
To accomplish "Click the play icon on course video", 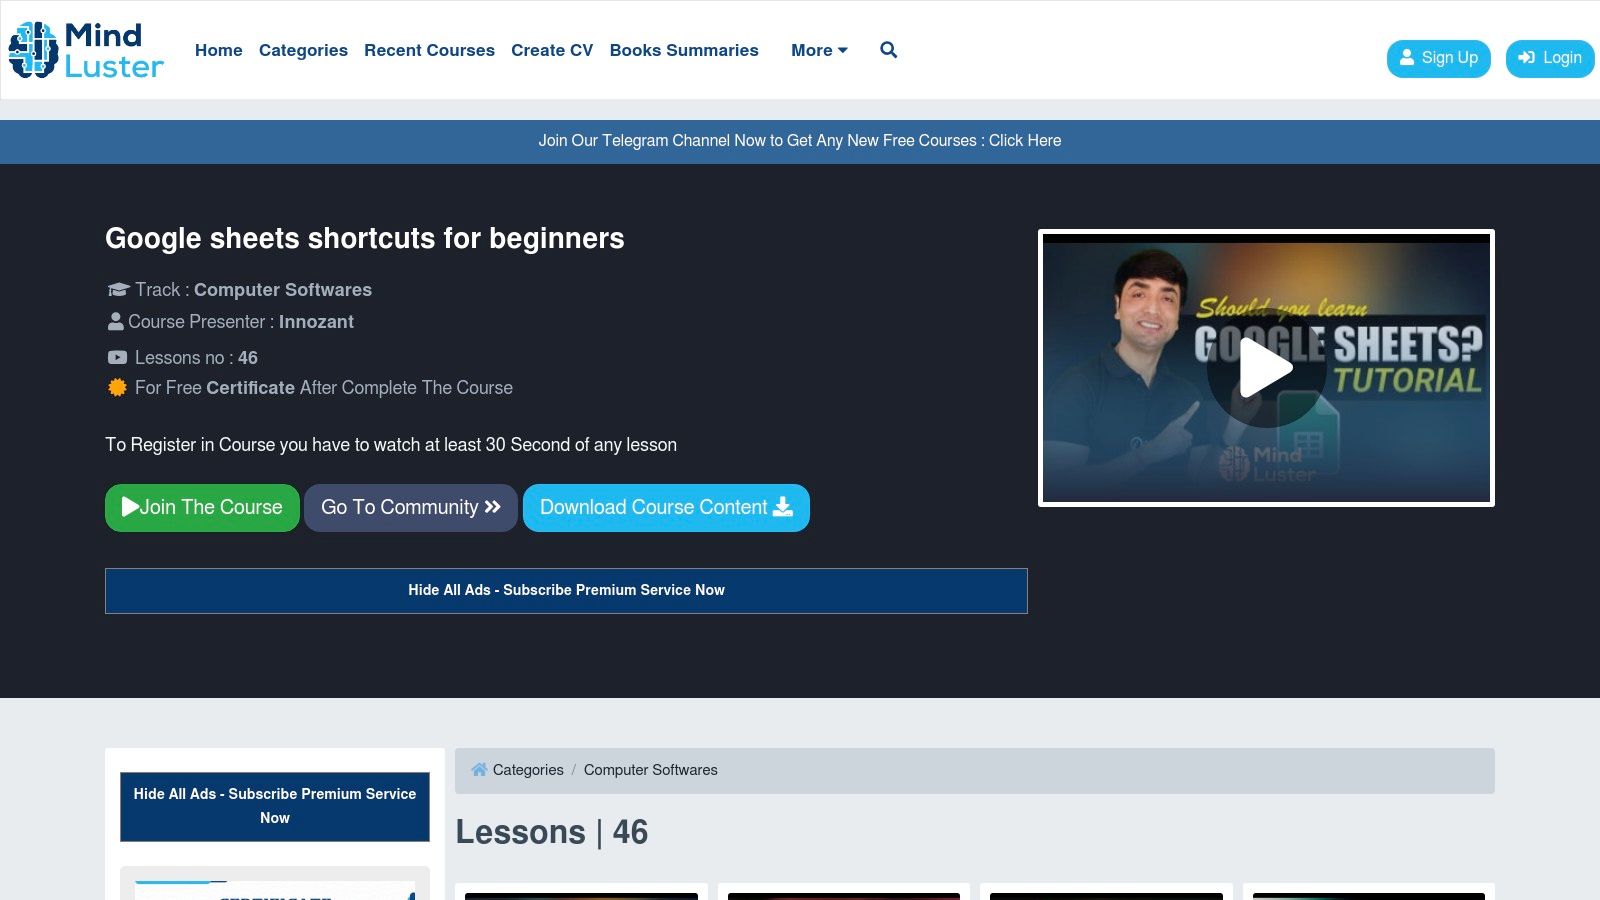I will click(1266, 368).
